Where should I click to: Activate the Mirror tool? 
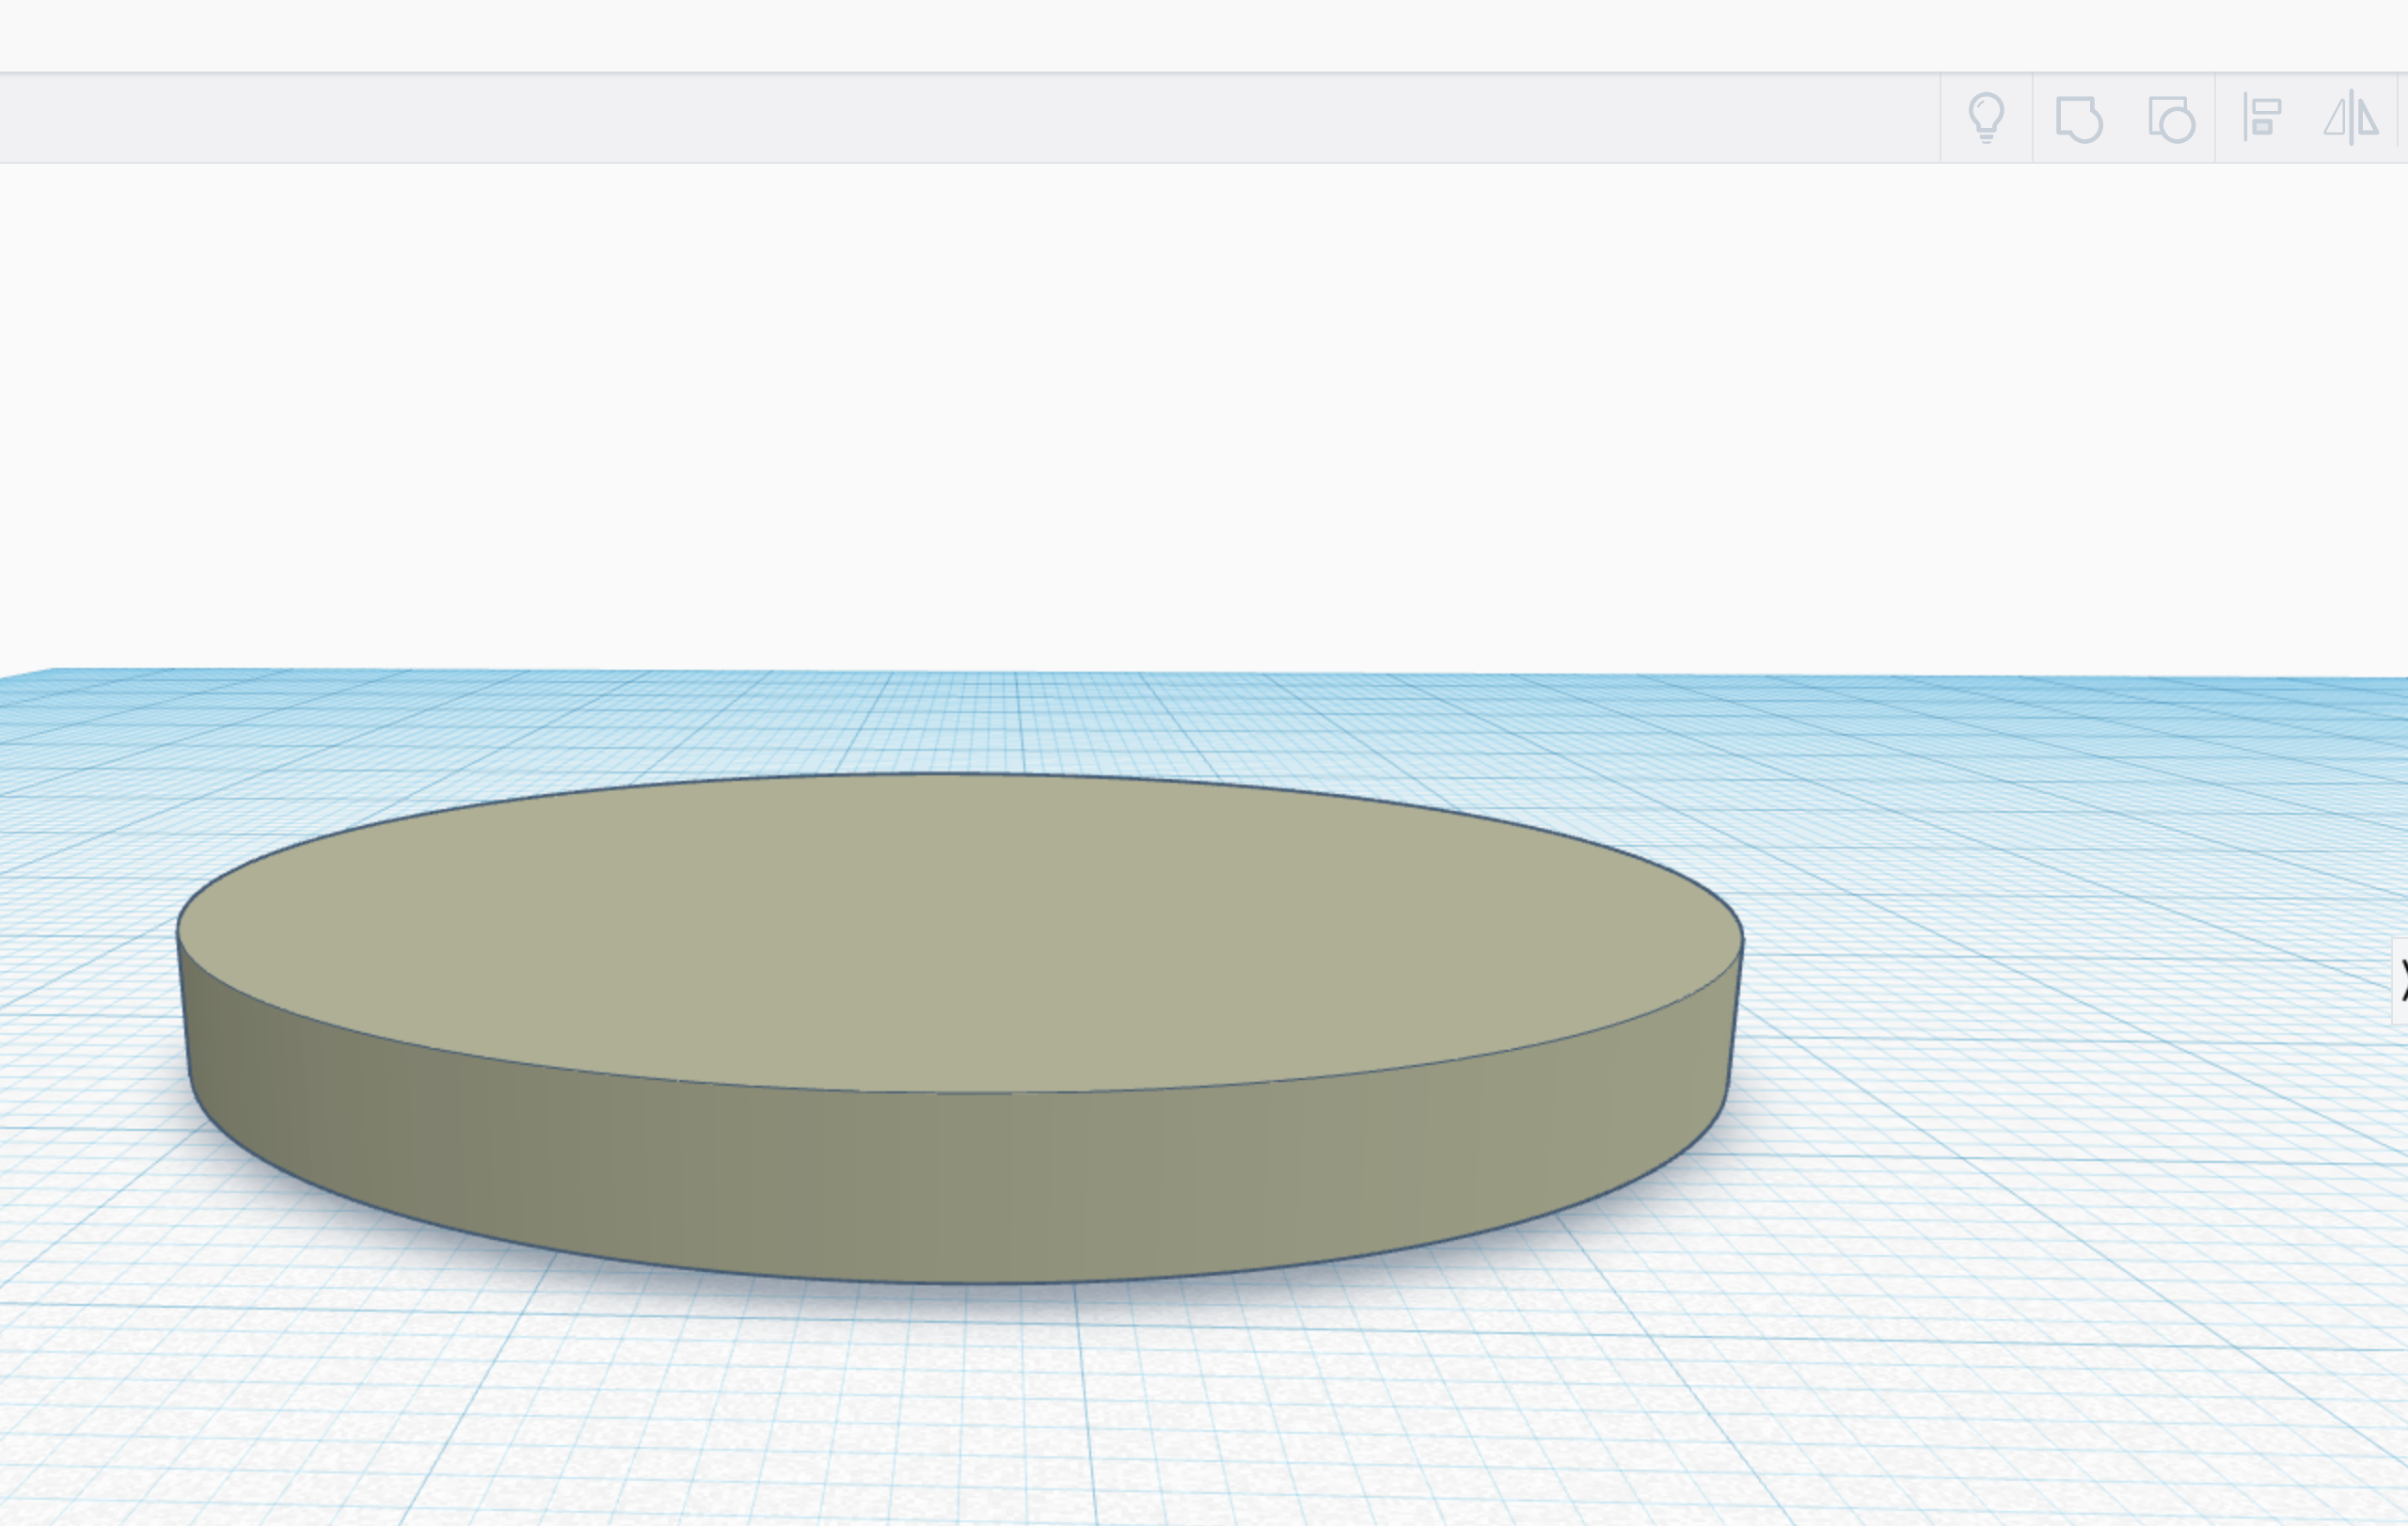pyautogui.click(x=2351, y=118)
